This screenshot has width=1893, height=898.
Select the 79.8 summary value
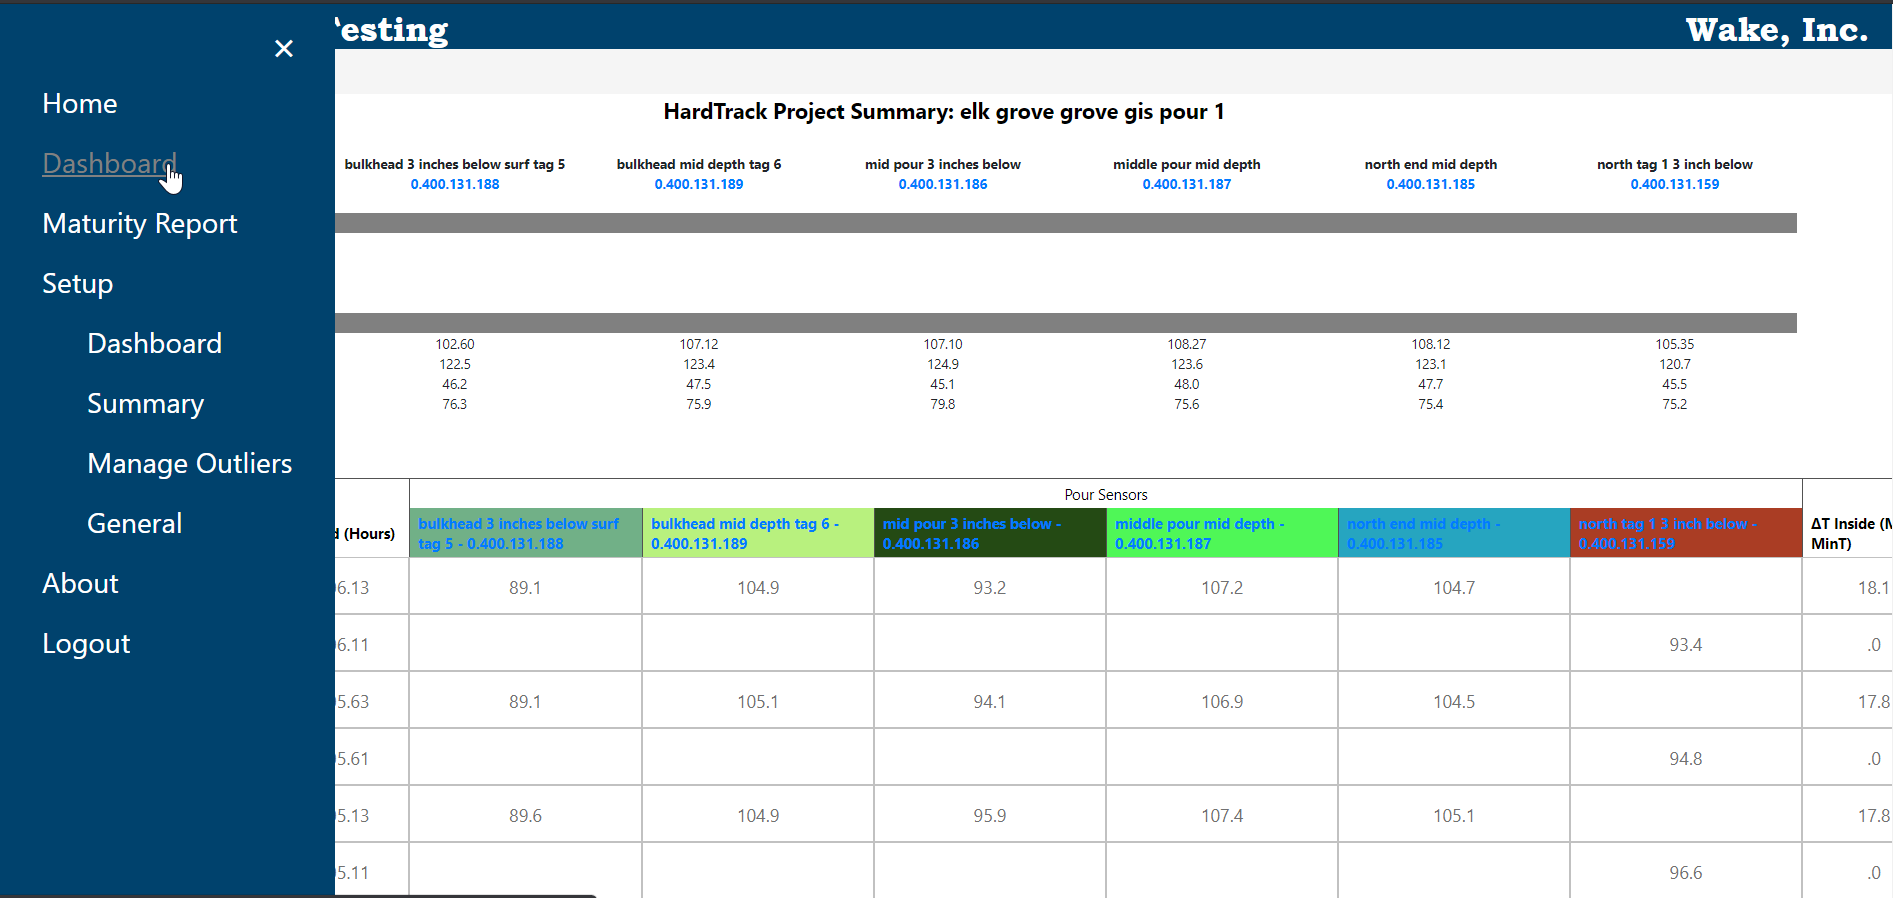[x=943, y=404]
